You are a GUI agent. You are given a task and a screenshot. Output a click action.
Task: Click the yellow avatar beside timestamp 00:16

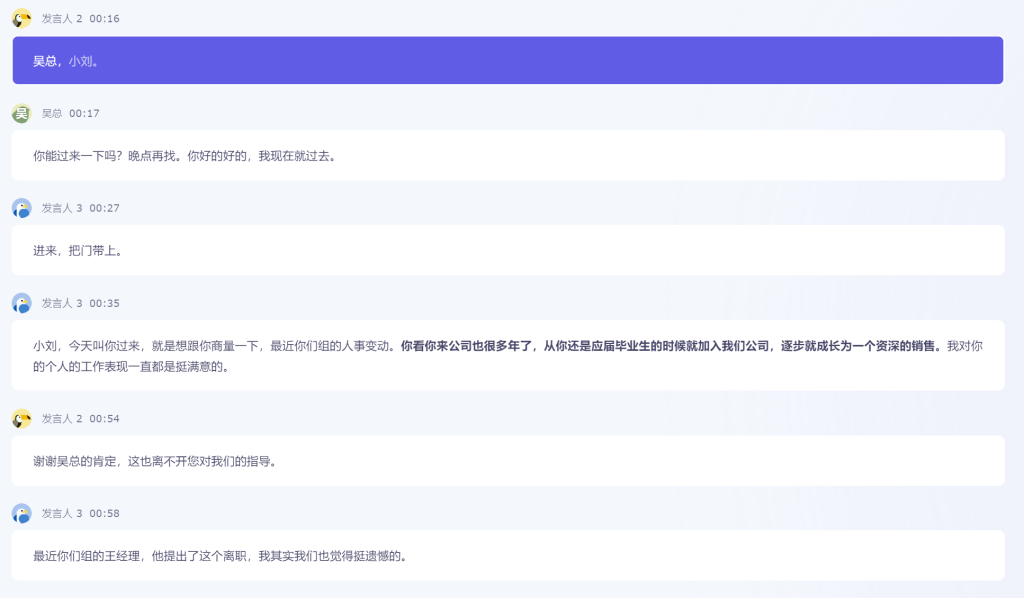coord(21,18)
